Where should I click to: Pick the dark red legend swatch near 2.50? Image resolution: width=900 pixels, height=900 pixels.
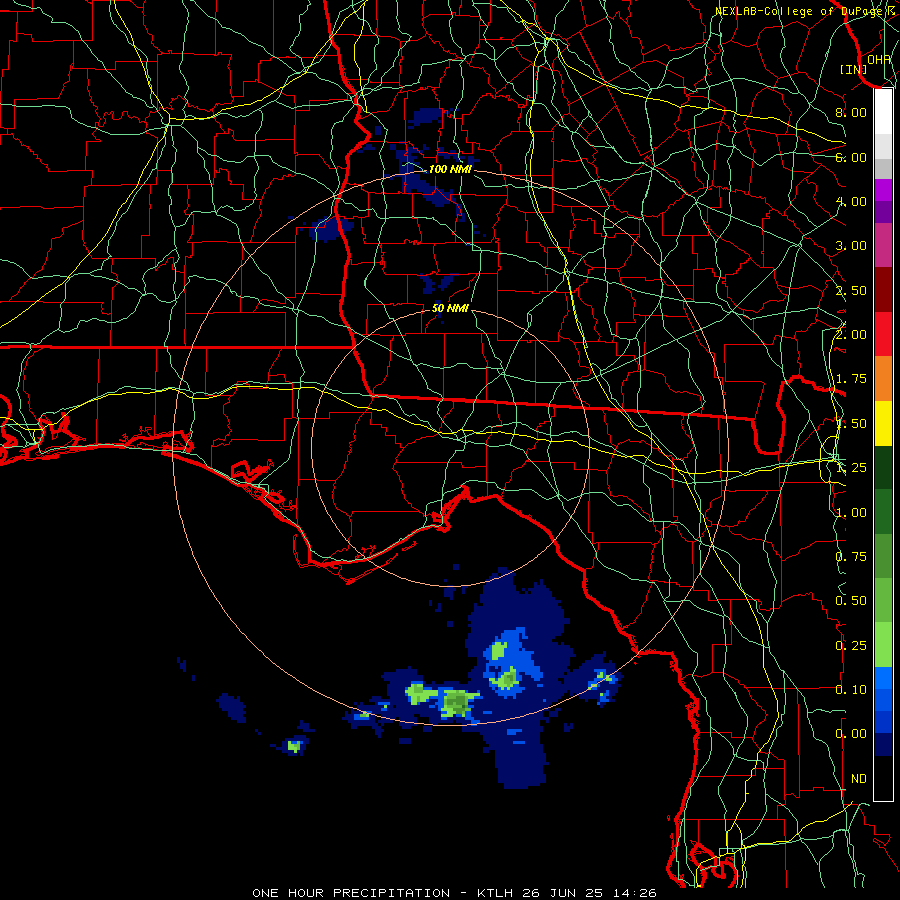(883, 290)
